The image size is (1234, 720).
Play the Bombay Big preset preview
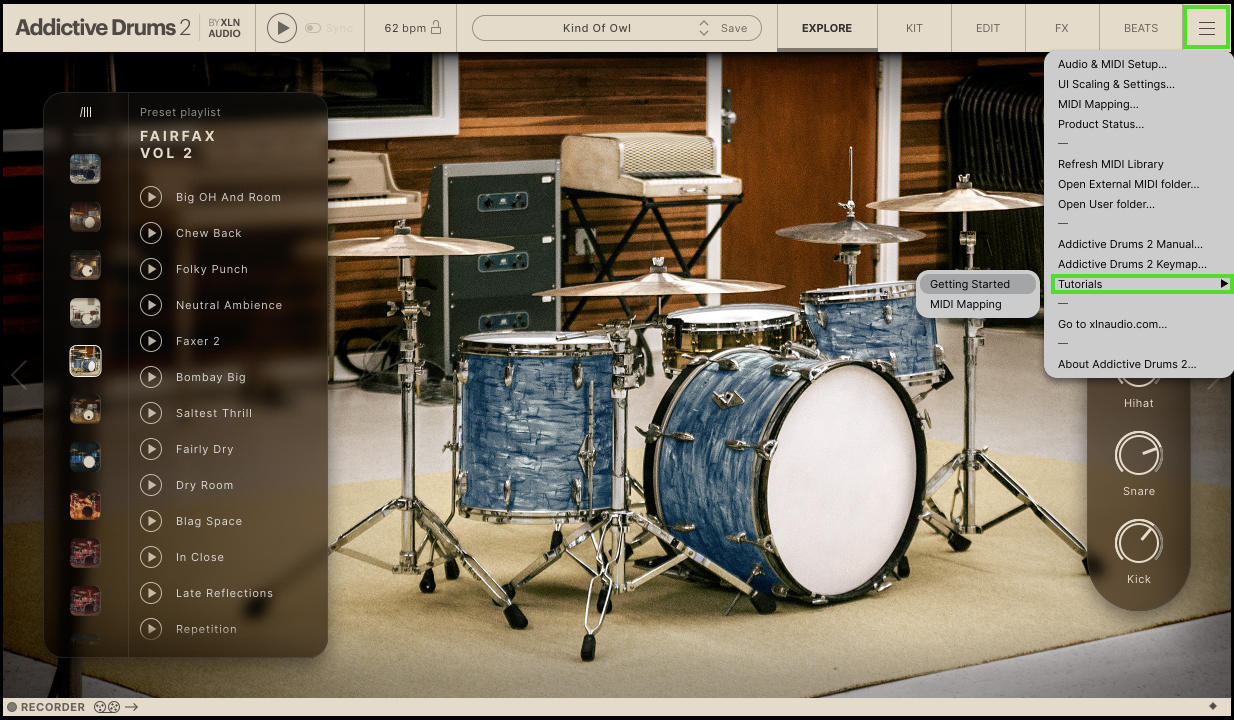pyautogui.click(x=151, y=377)
